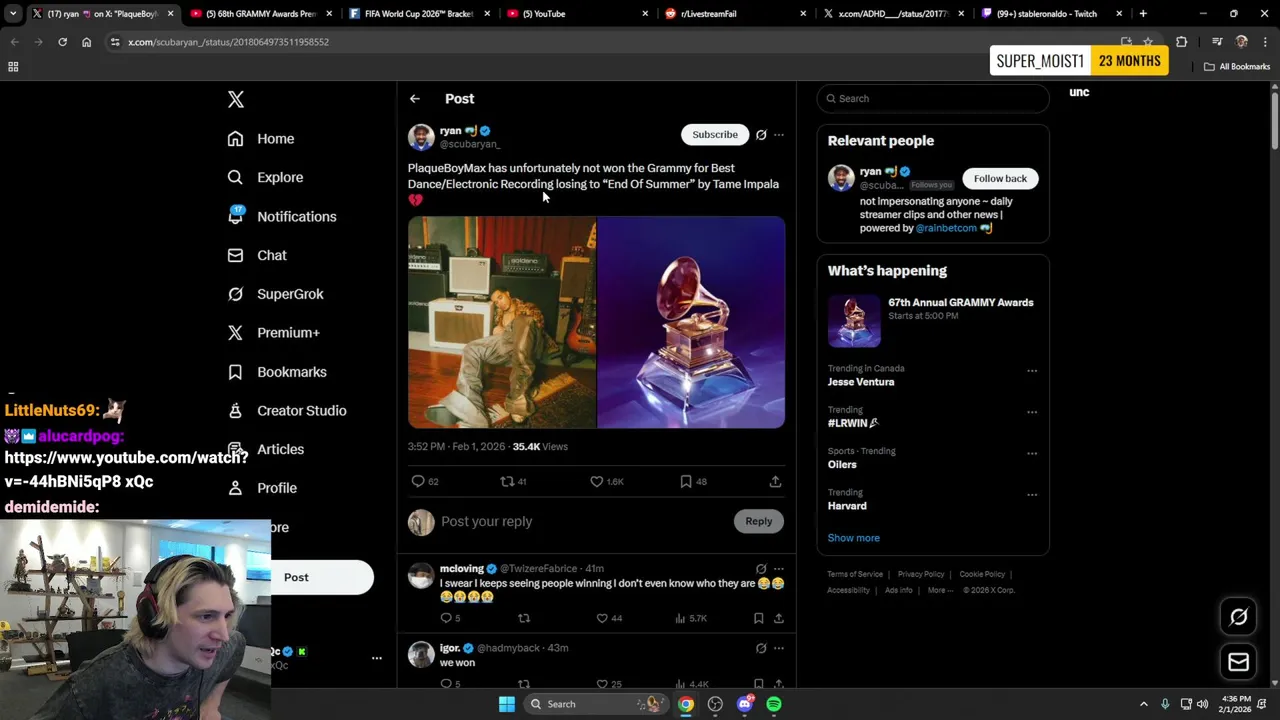This screenshot has width=1280, height=720.
Task: Open Spotify from the taskbar
Action: pos(774,704)
